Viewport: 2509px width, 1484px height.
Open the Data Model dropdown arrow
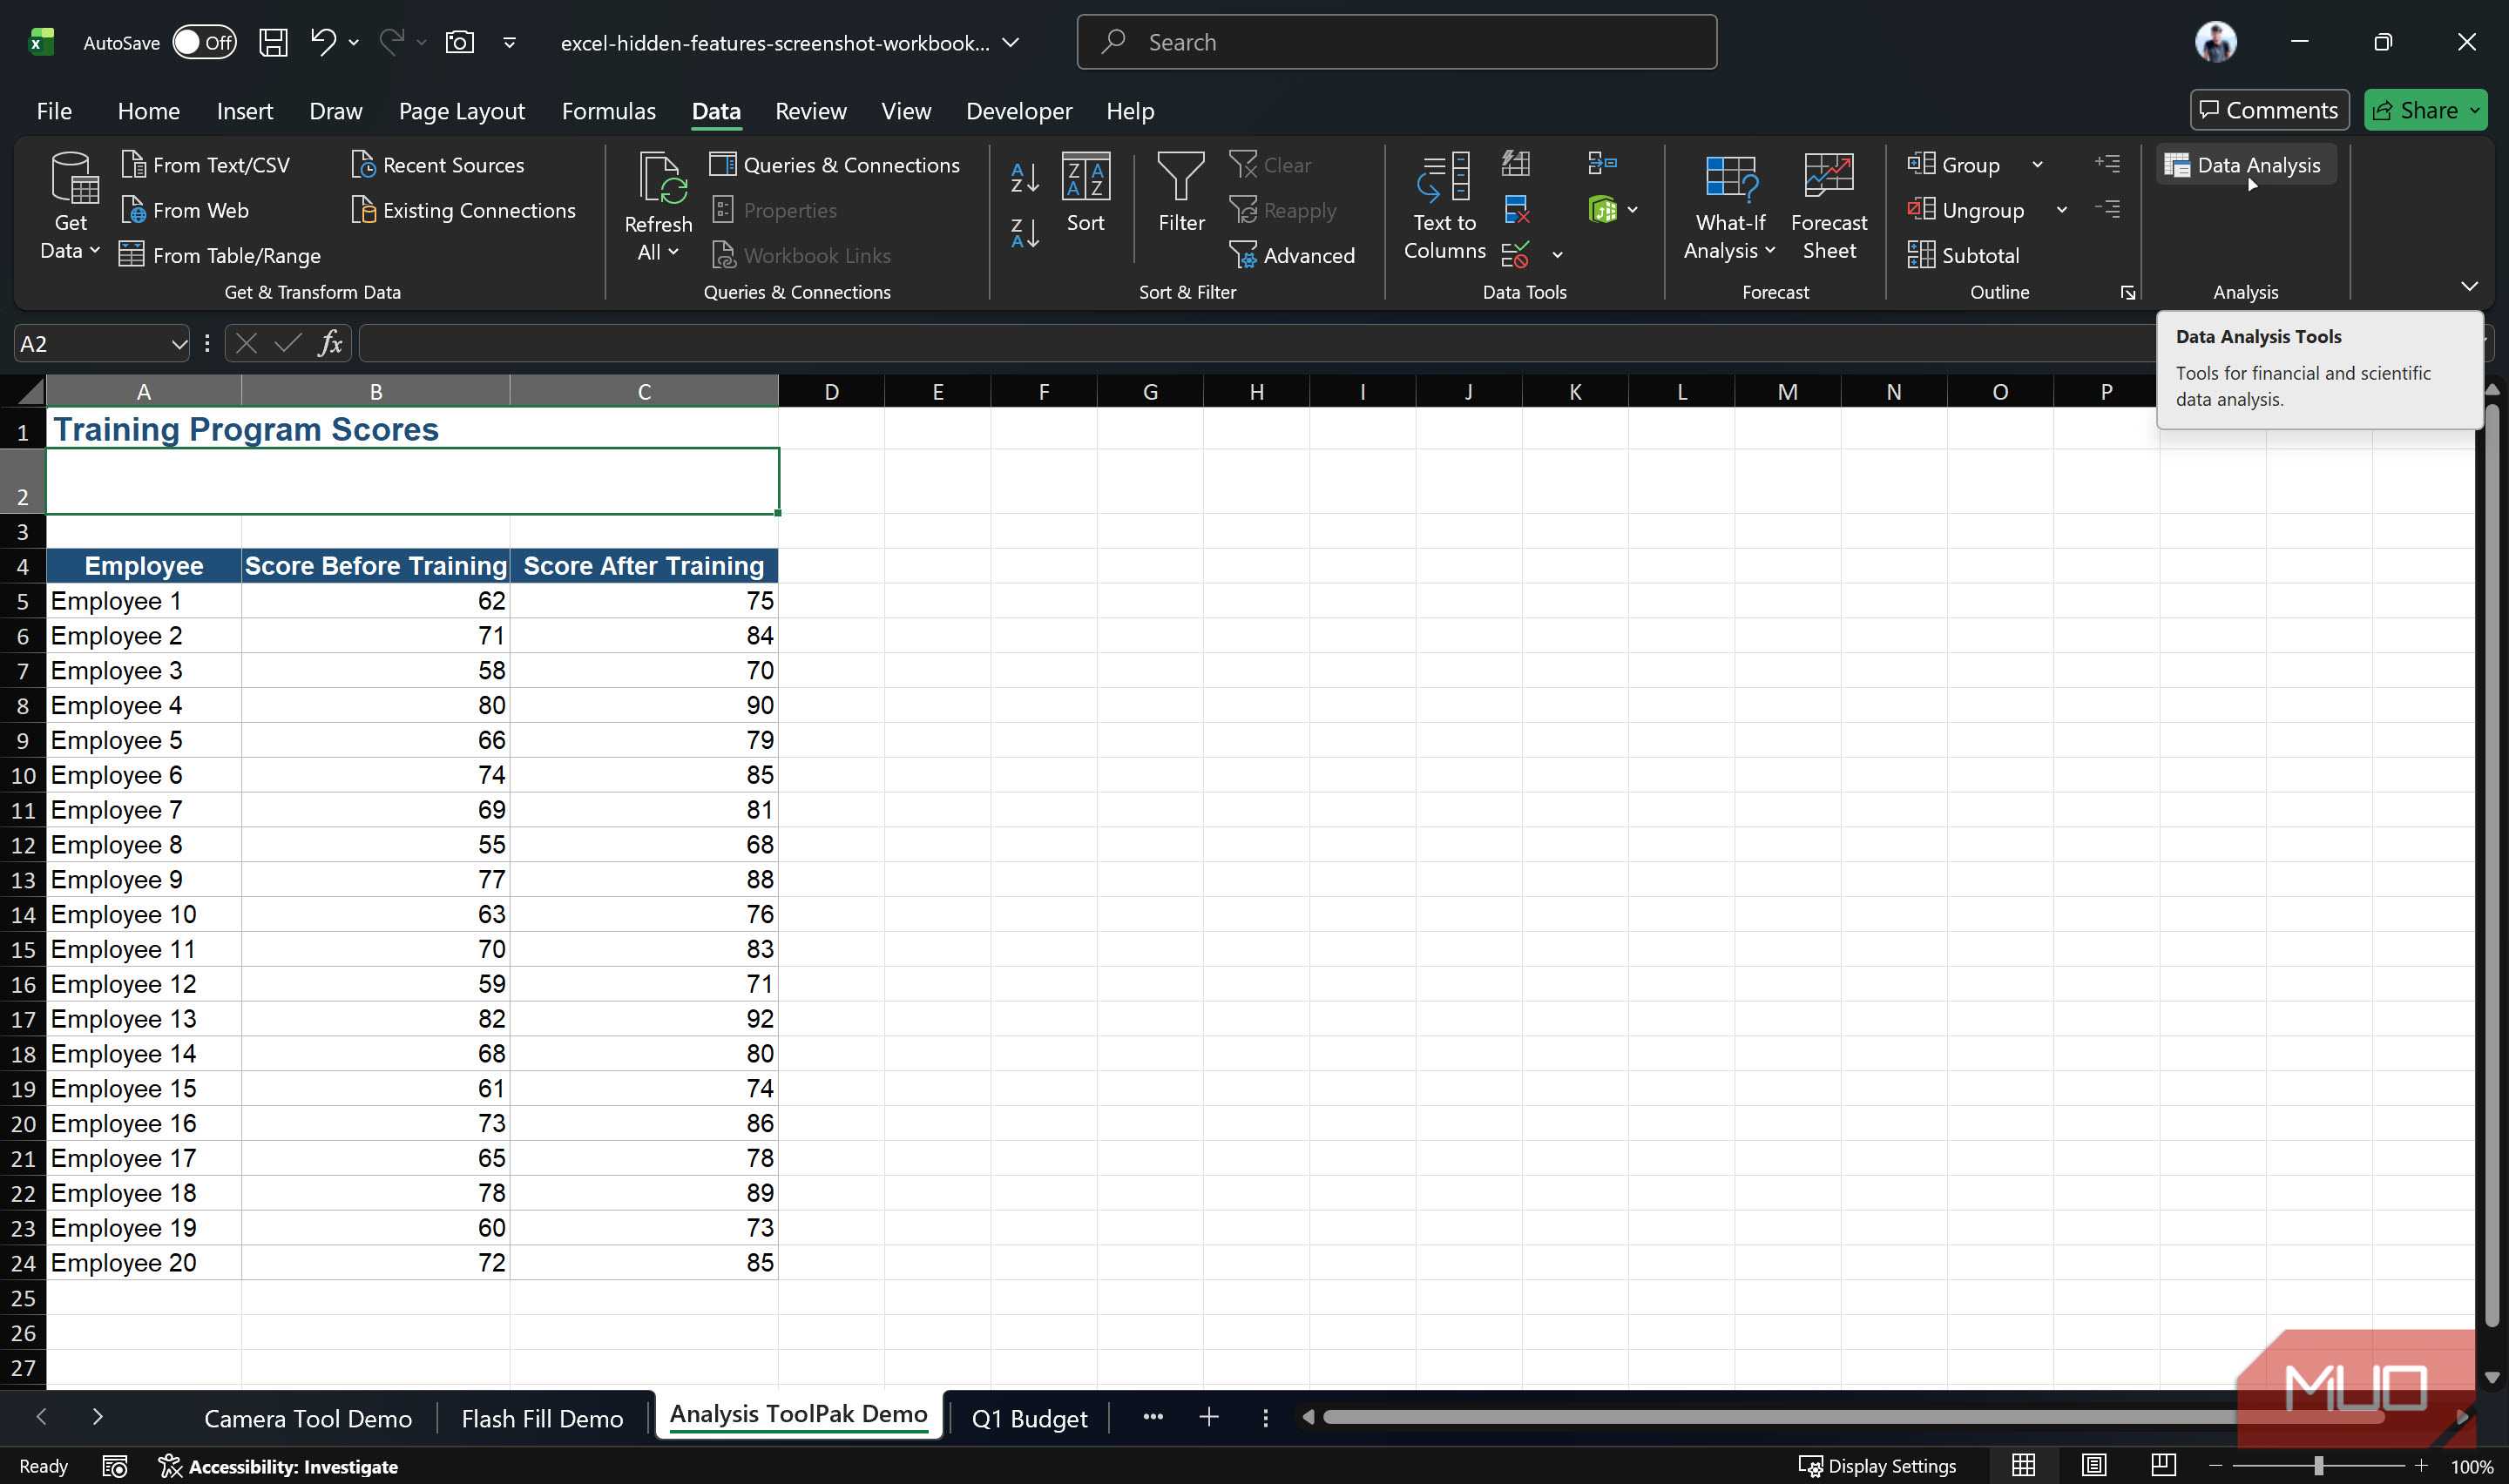[x=1632, y=210]
